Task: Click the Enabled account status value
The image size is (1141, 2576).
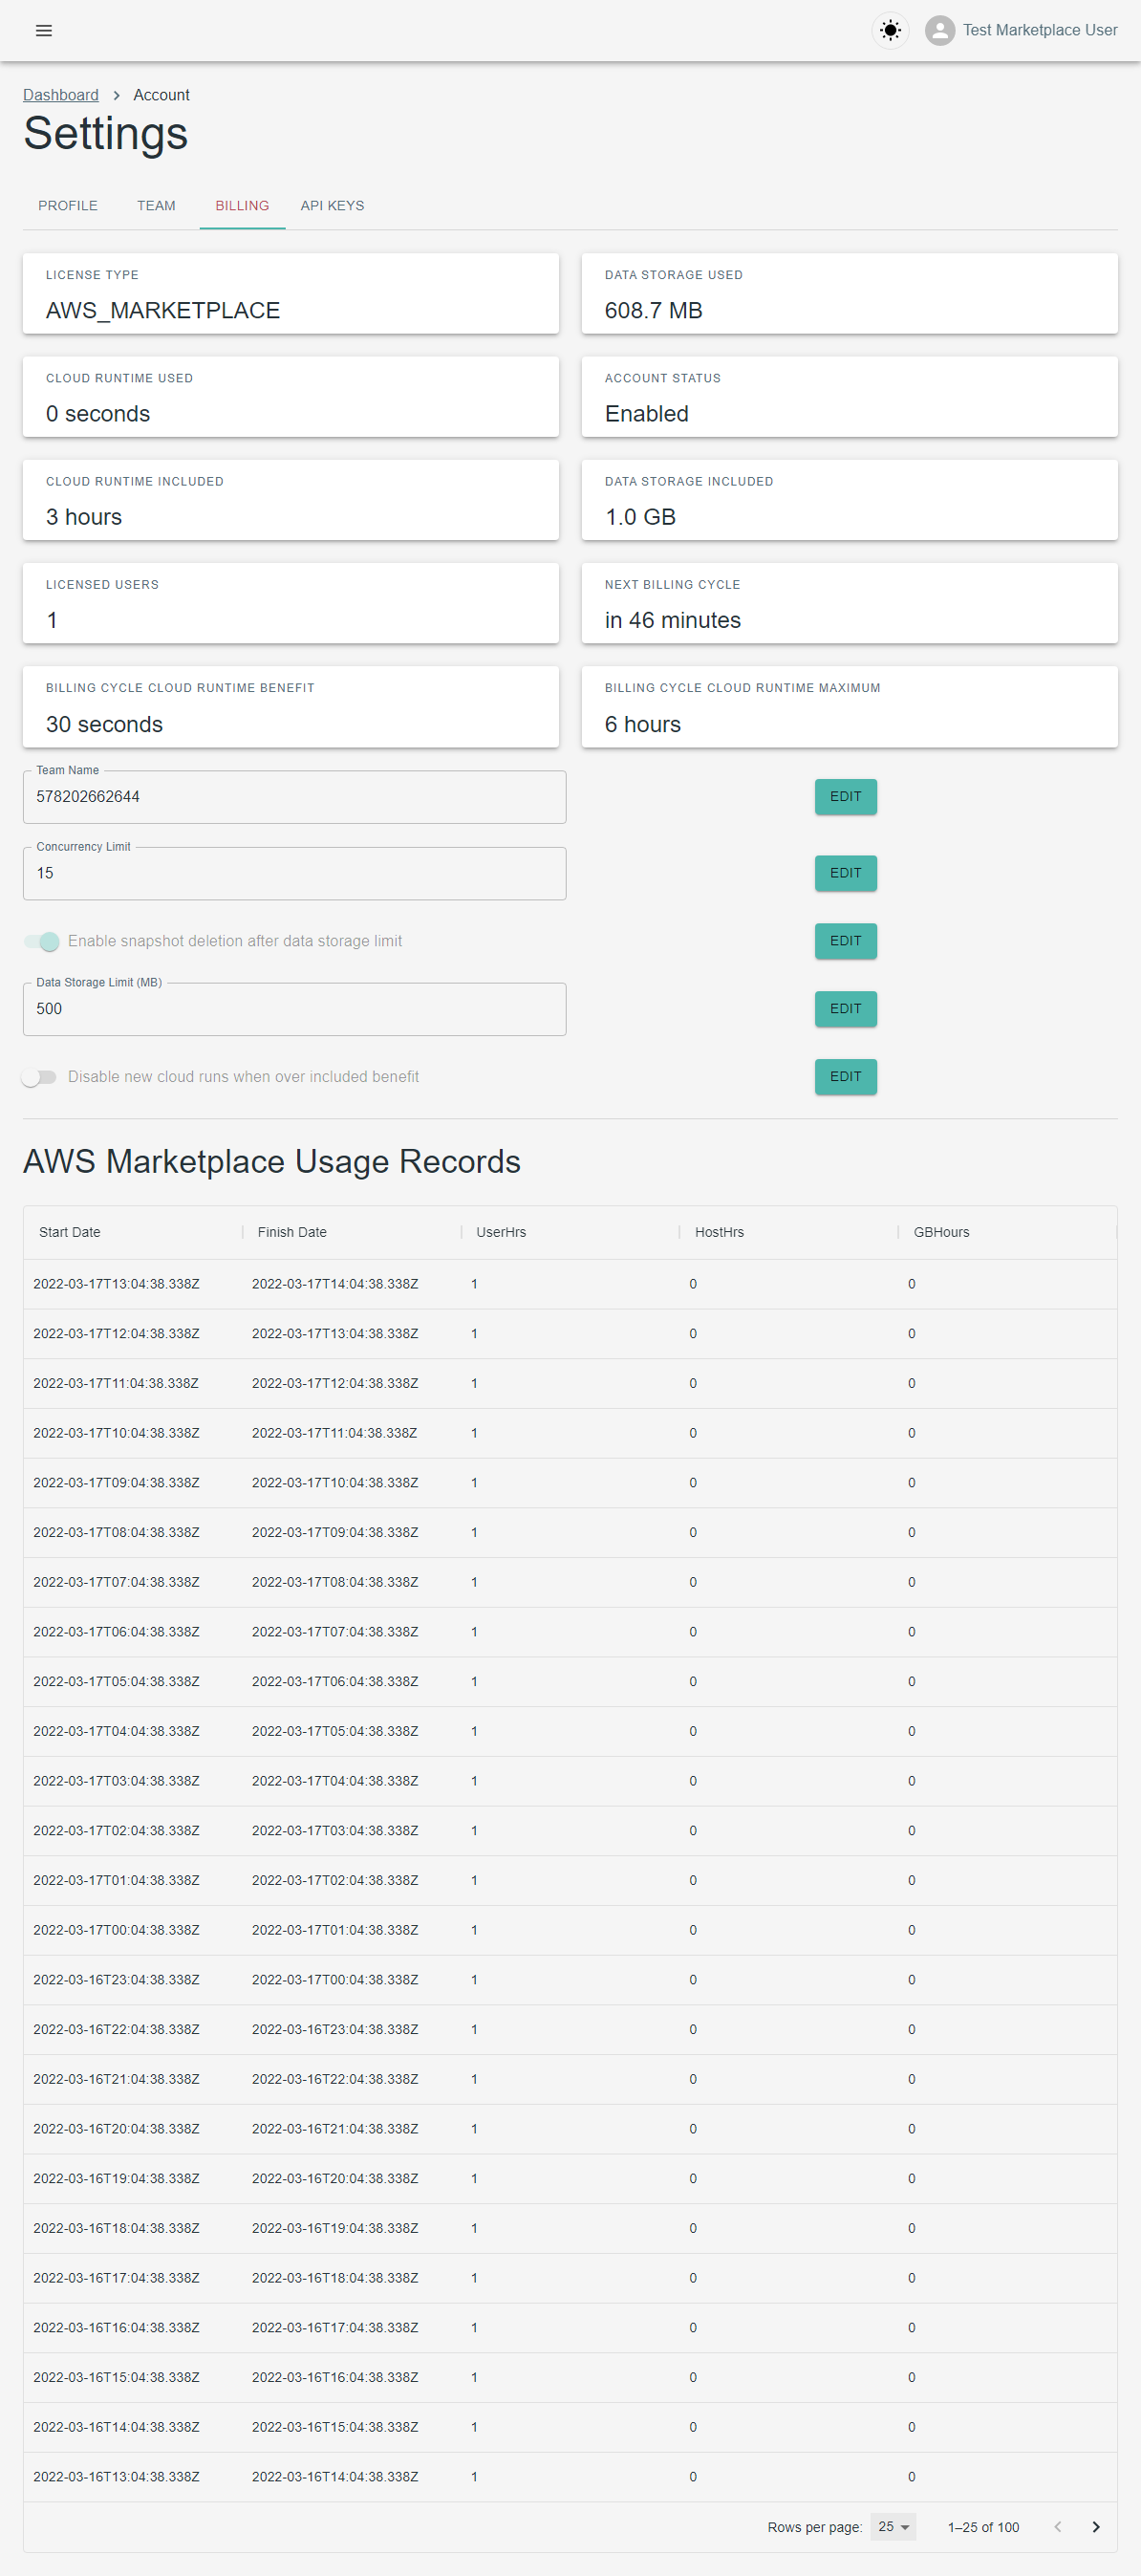Action: tap(647, 414)
